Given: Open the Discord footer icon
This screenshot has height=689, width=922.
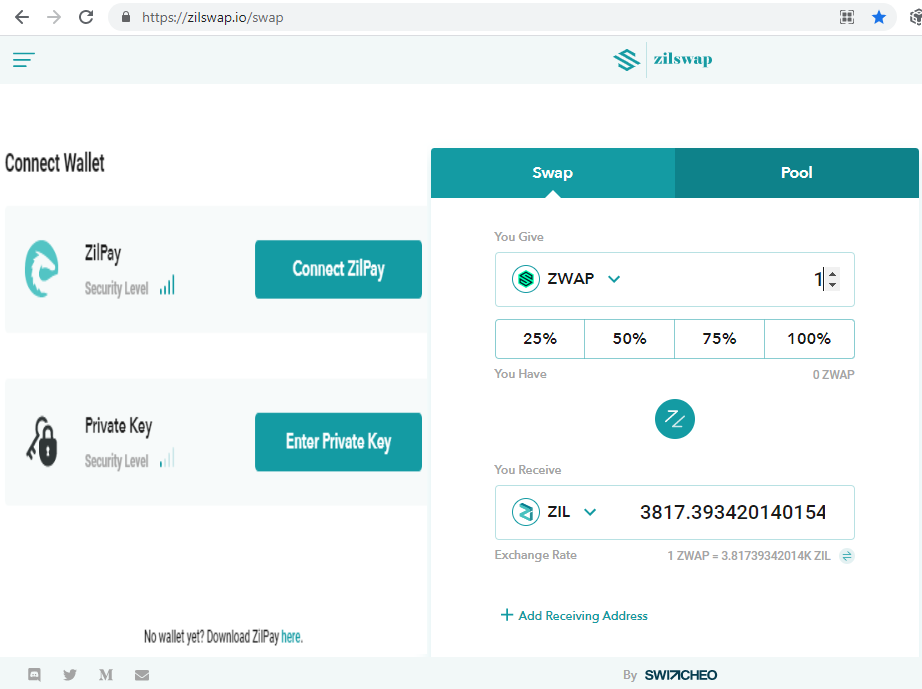Looking at the screenshot, I should click(x=35, y=675).
